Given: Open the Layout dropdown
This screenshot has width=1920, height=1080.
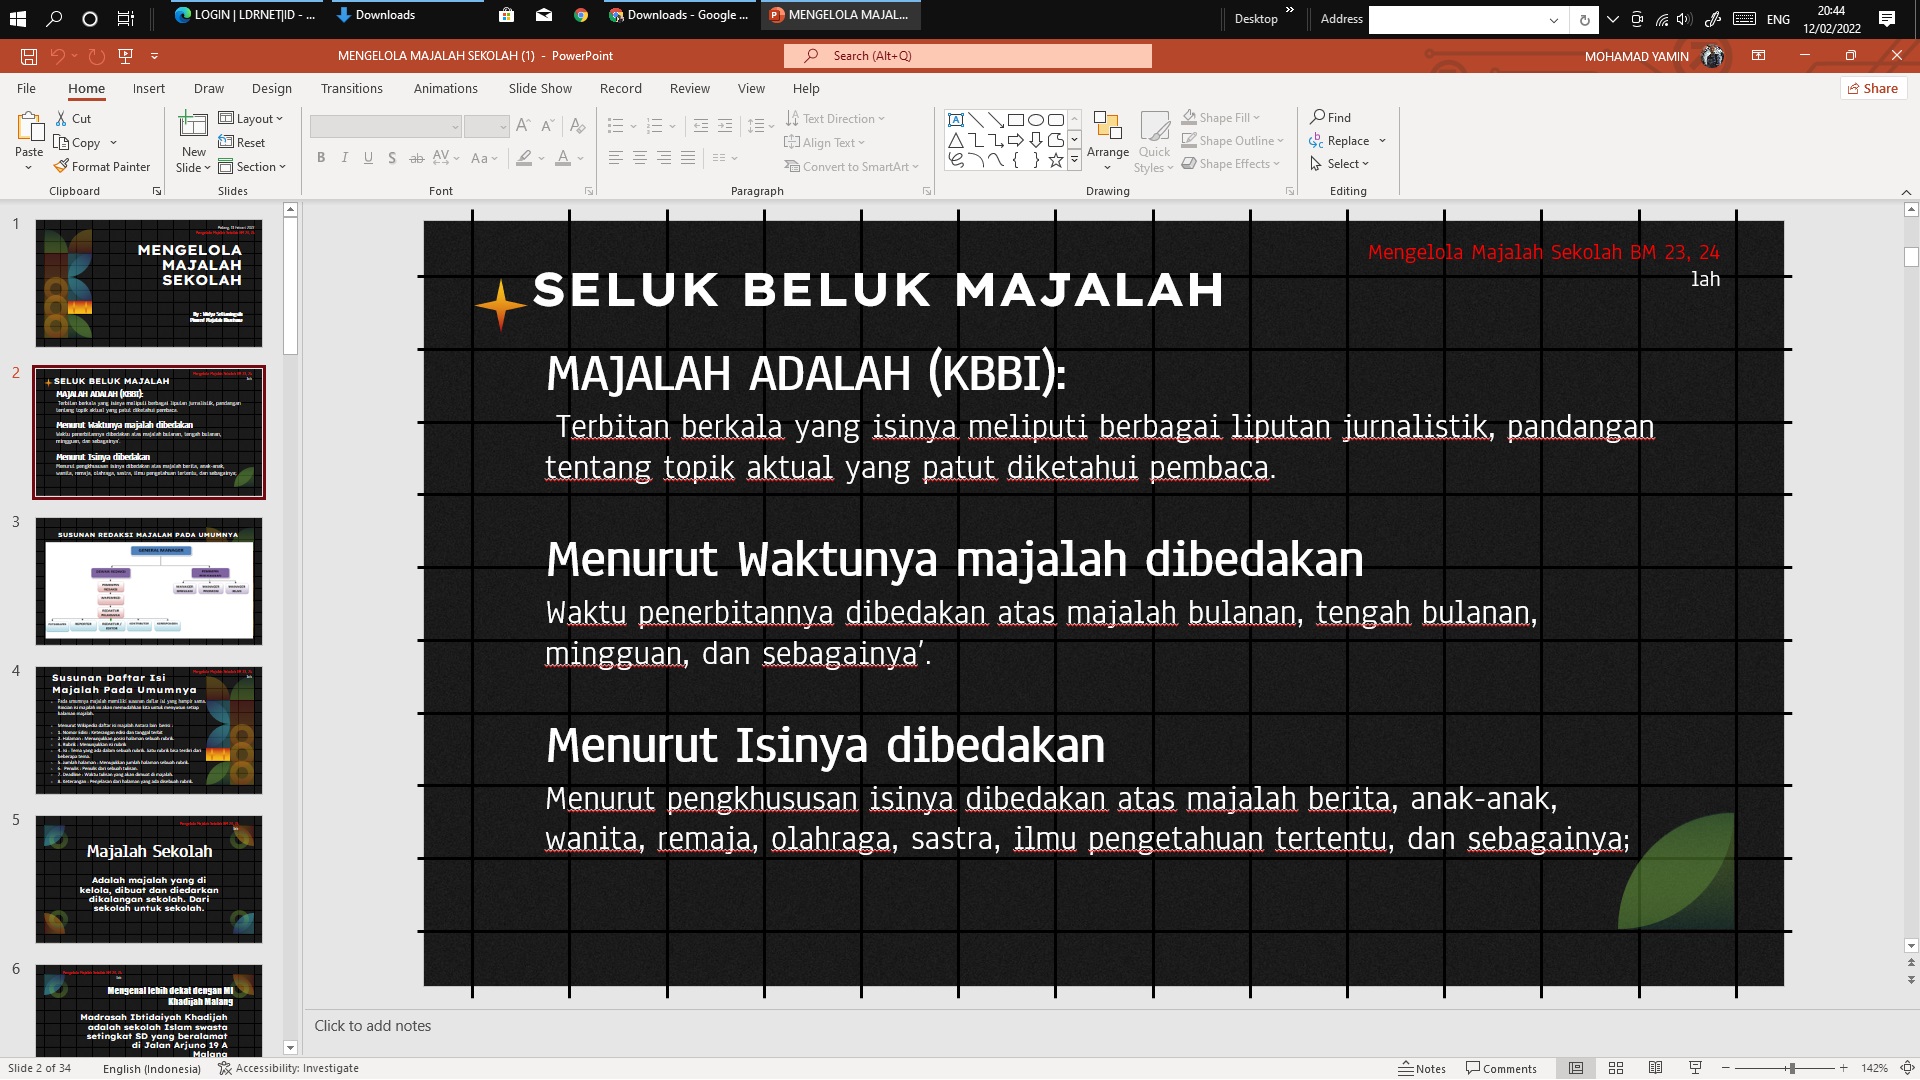Looking at the screenshot, I should coord(251,118).
